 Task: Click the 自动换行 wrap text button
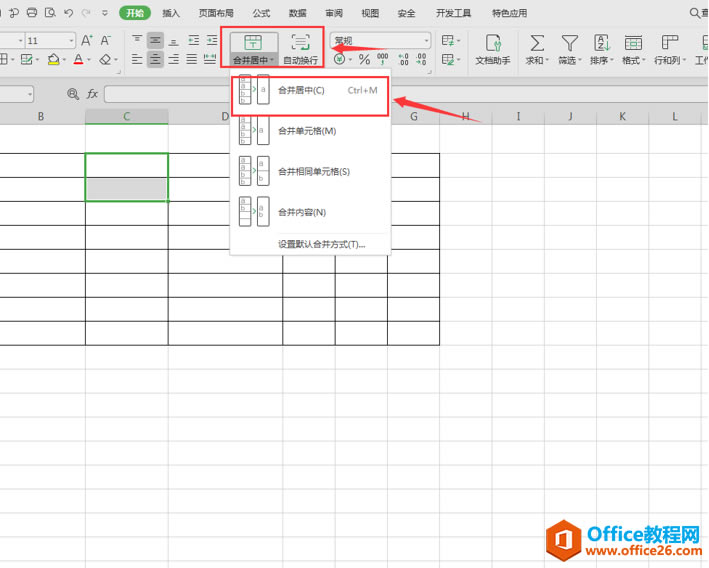(x=301, y=49)
